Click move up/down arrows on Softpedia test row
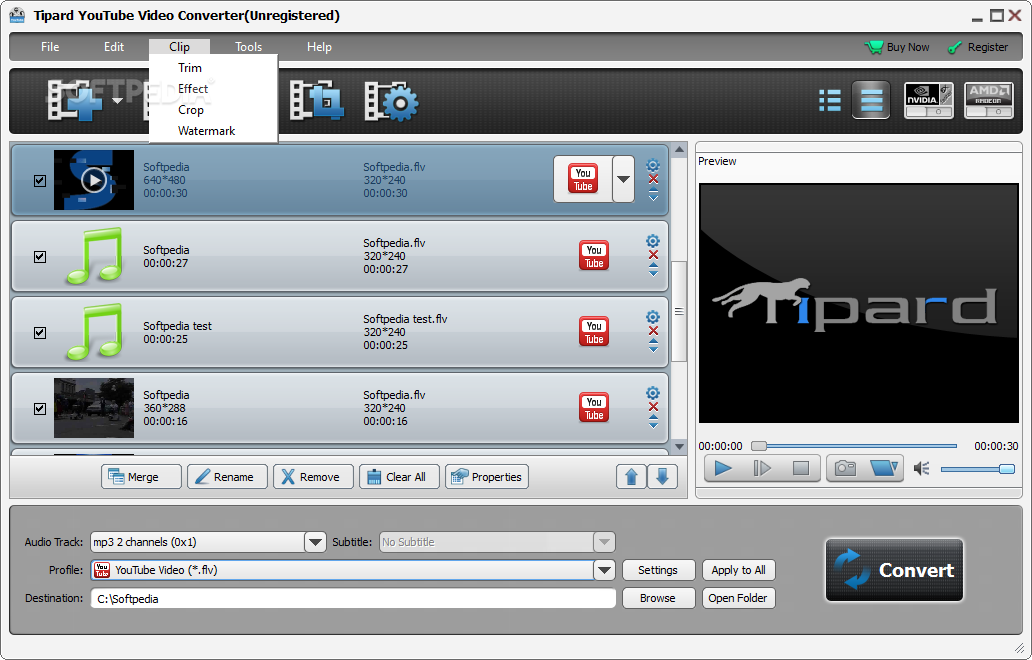 654,345
